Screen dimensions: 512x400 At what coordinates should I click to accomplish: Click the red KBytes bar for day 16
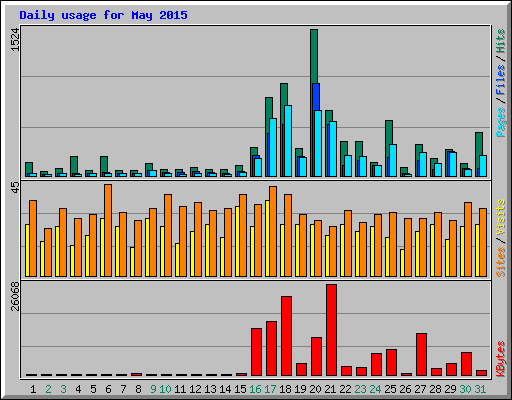pos(256,352)
